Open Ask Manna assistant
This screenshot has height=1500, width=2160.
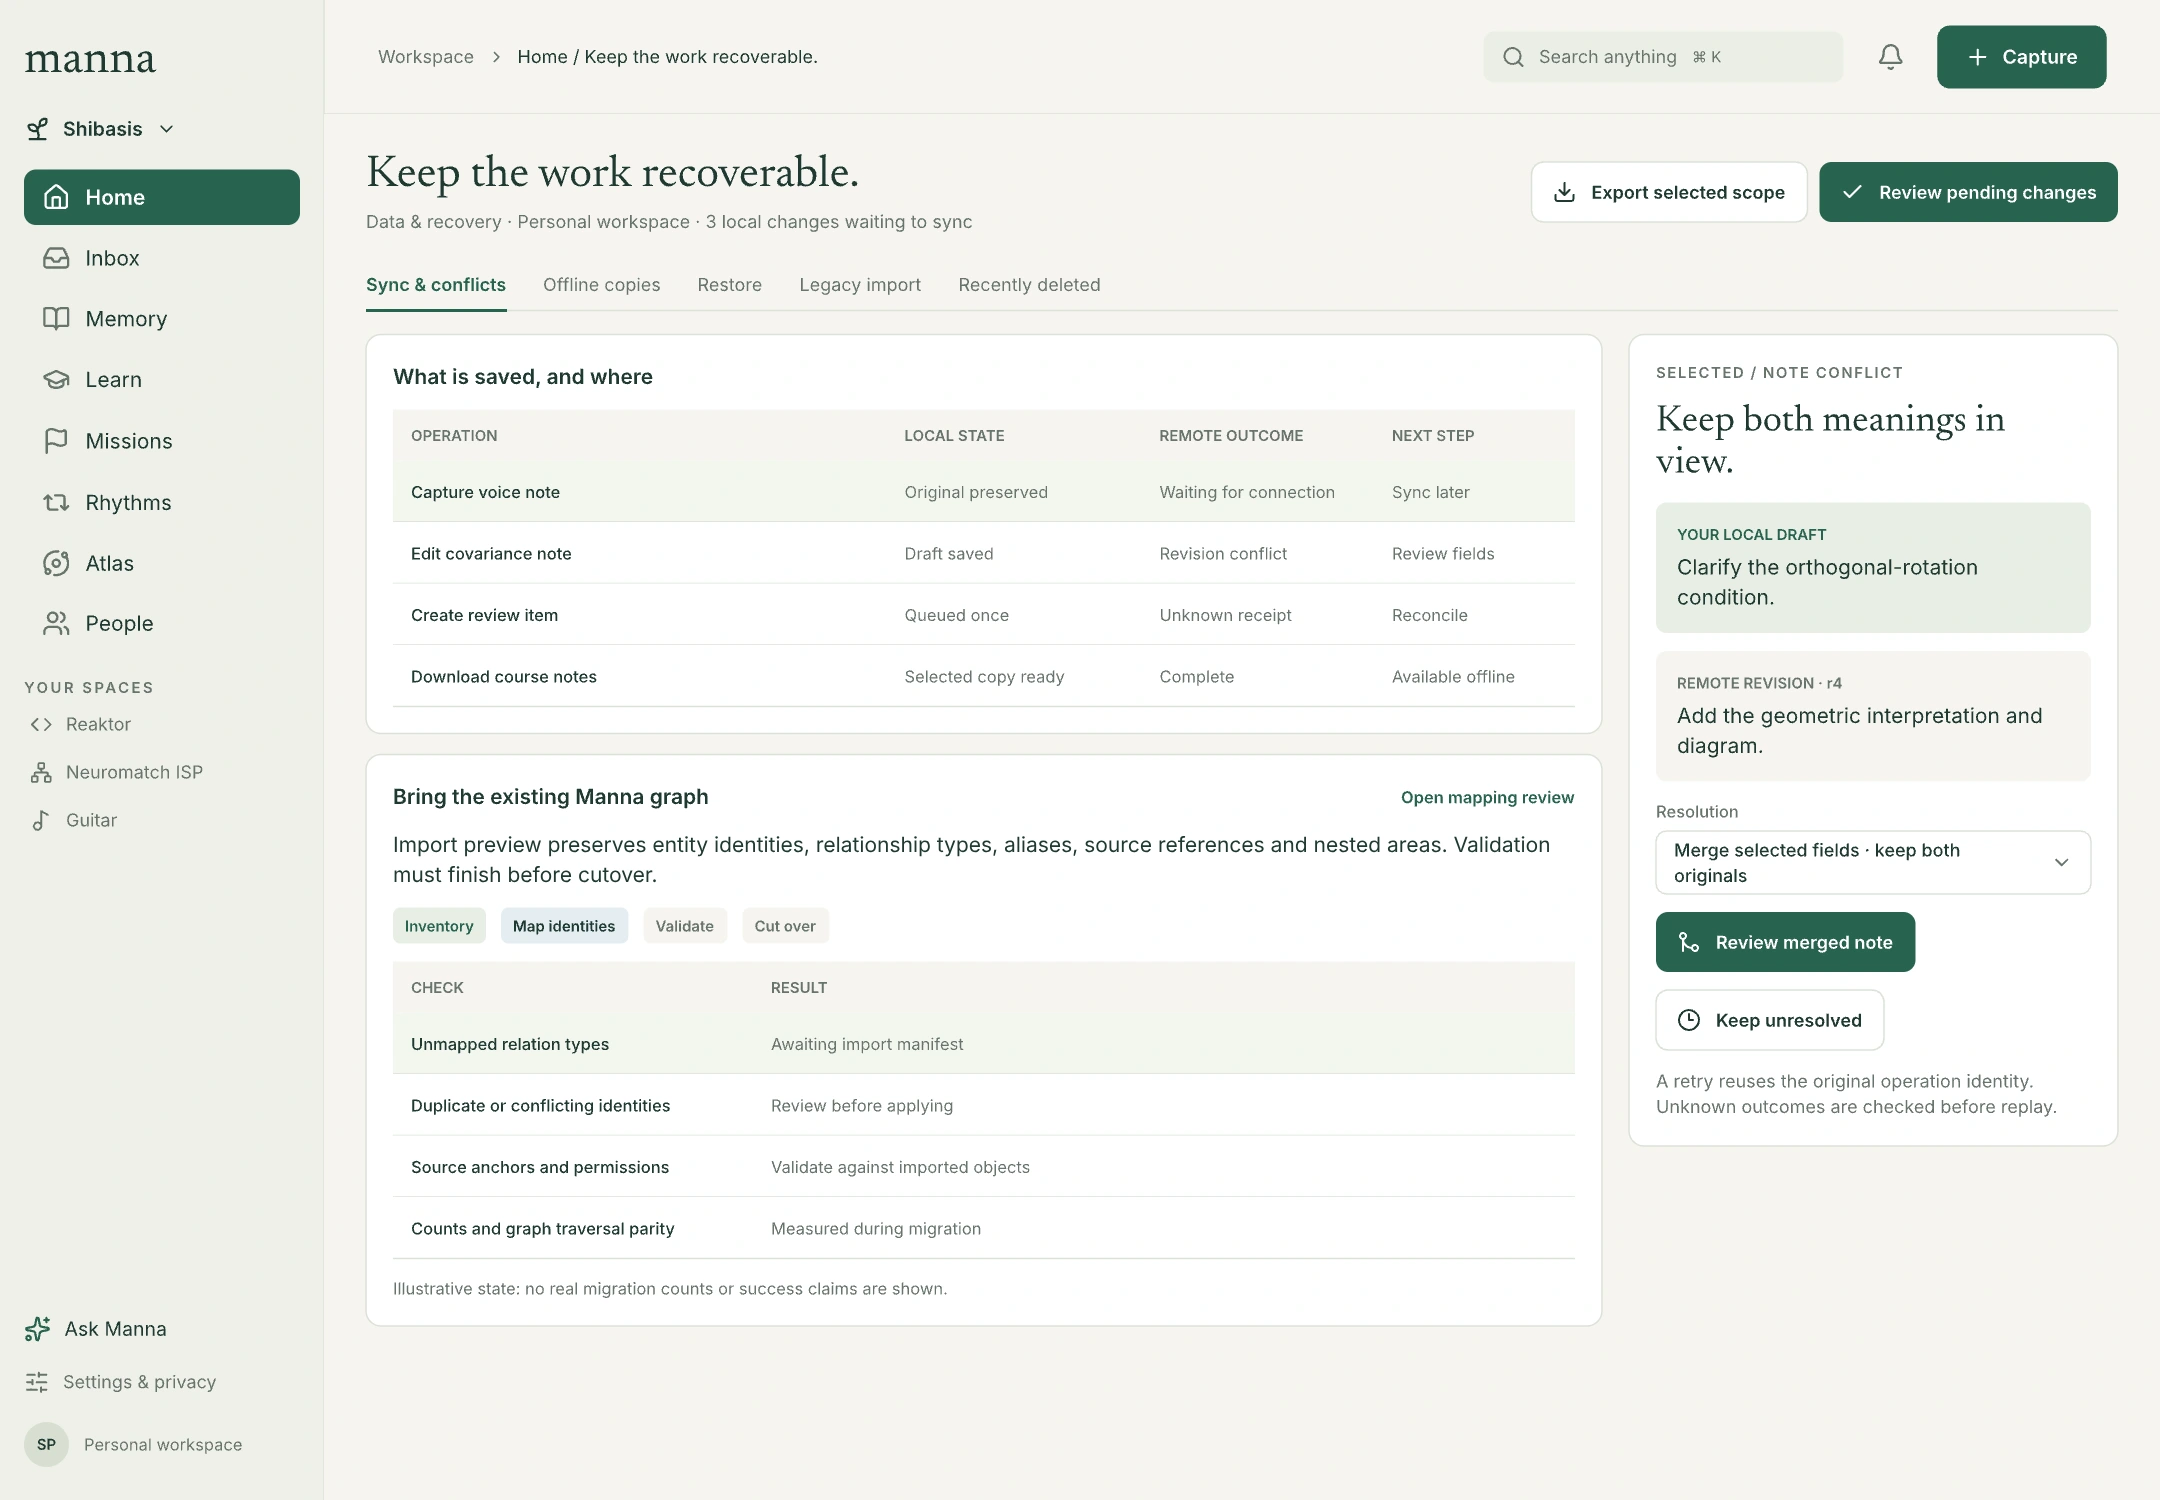tap(97, 1329)
